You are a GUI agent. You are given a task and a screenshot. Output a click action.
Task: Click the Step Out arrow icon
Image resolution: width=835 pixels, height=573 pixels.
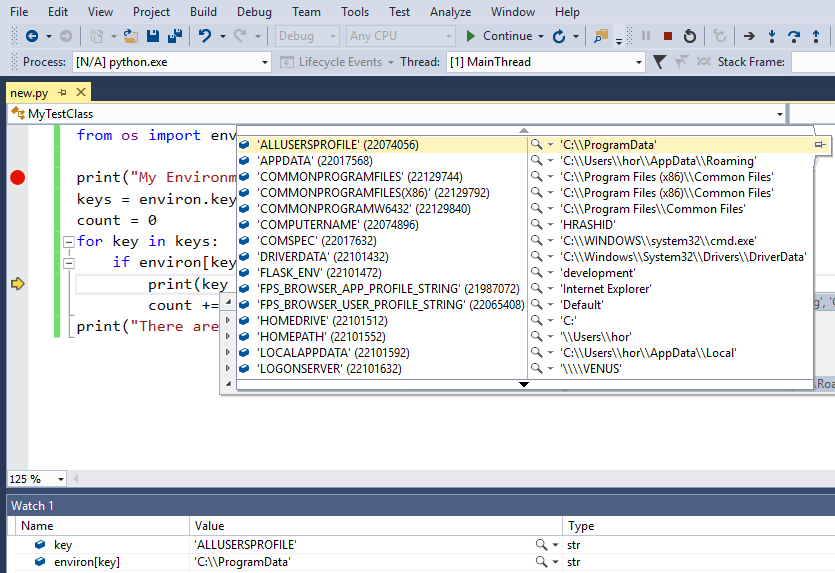pos(817,36)
